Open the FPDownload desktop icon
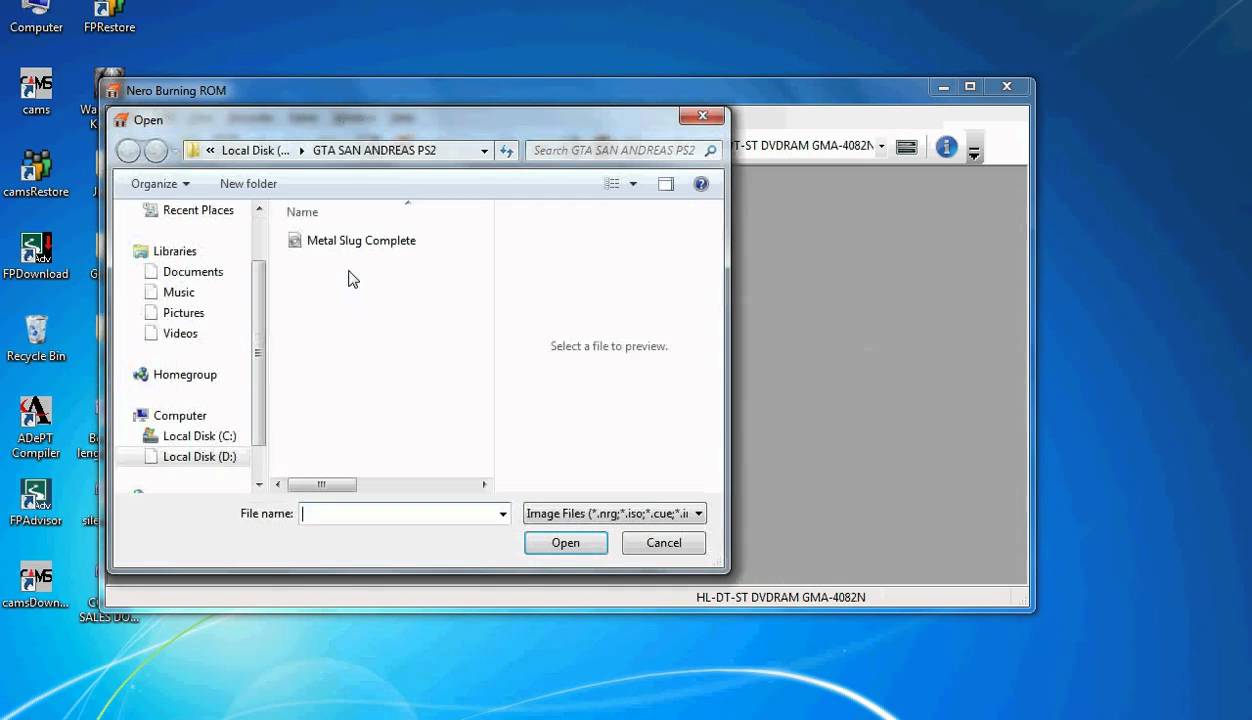The width and height of the screenshot is (1252, 720). coord(36,256)
